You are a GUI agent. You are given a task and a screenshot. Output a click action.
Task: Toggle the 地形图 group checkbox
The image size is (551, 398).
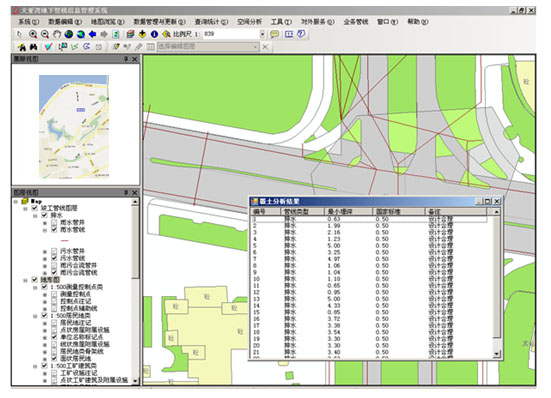pyautogui.click(x=35, y=280)
